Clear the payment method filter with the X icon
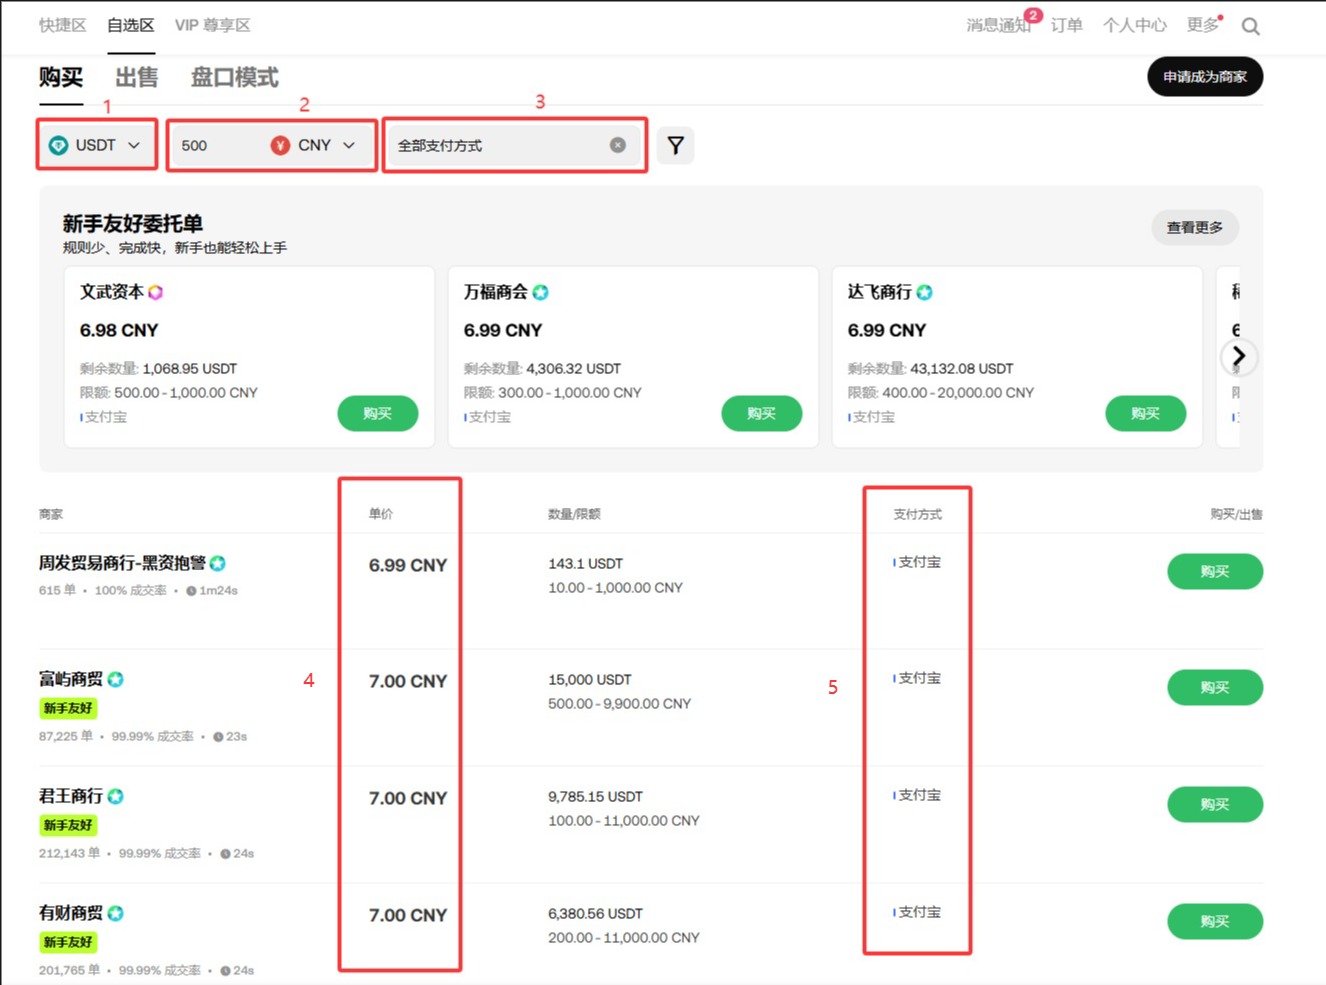This screenshot has height=985, width=1326. [618, 145]
